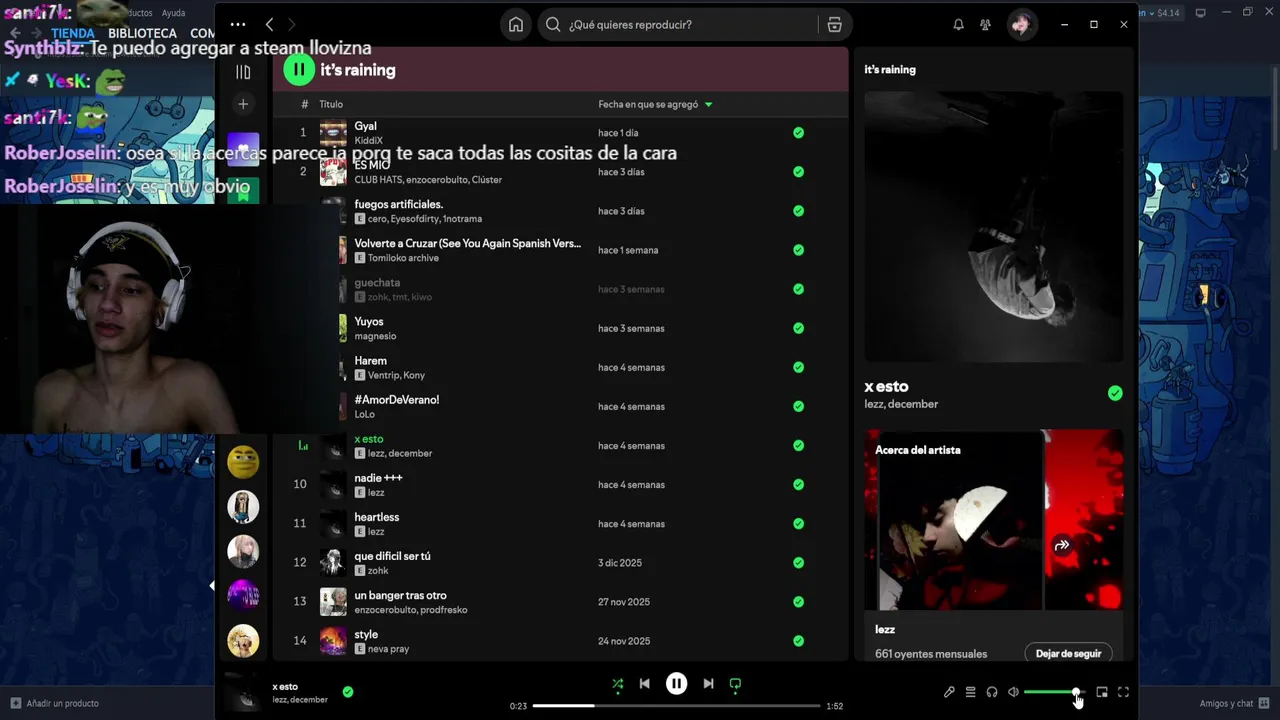The height and width of the screenshot is (720, 1280).
Task: Toggle the saved check for guechata
Action: [x=798, y=289]
